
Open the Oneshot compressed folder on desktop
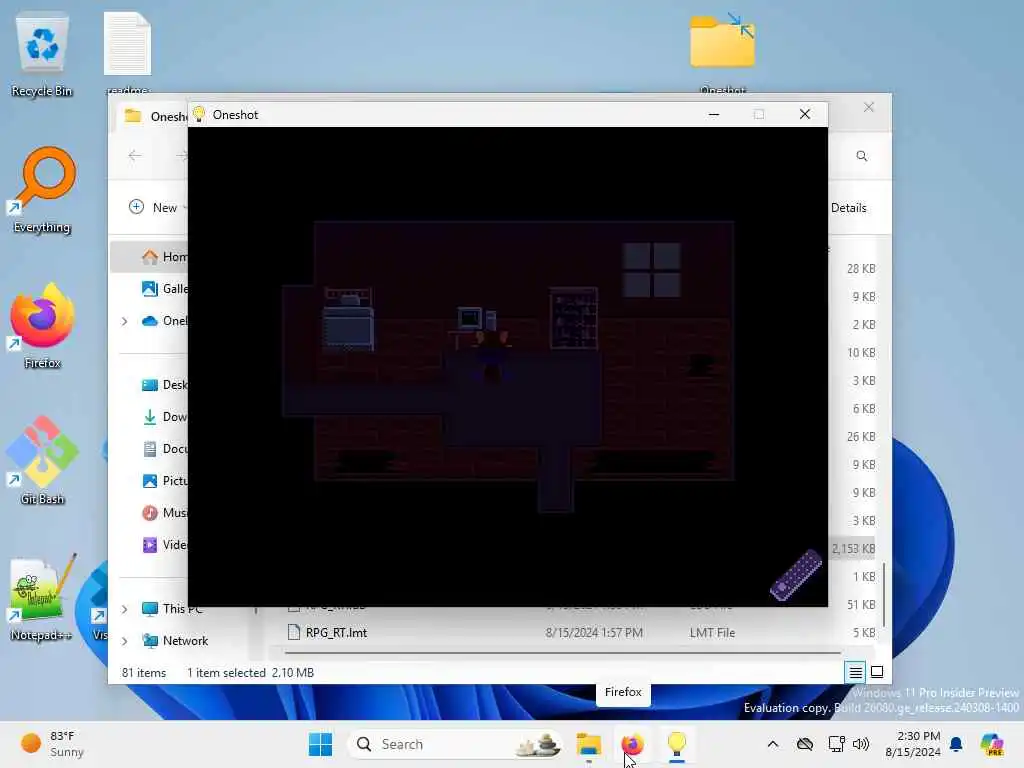(x=722, y=52)
